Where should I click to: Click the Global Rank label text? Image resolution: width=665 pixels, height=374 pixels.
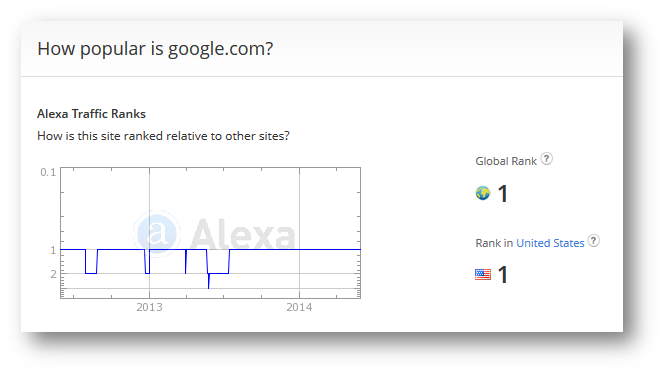[506, 161]
